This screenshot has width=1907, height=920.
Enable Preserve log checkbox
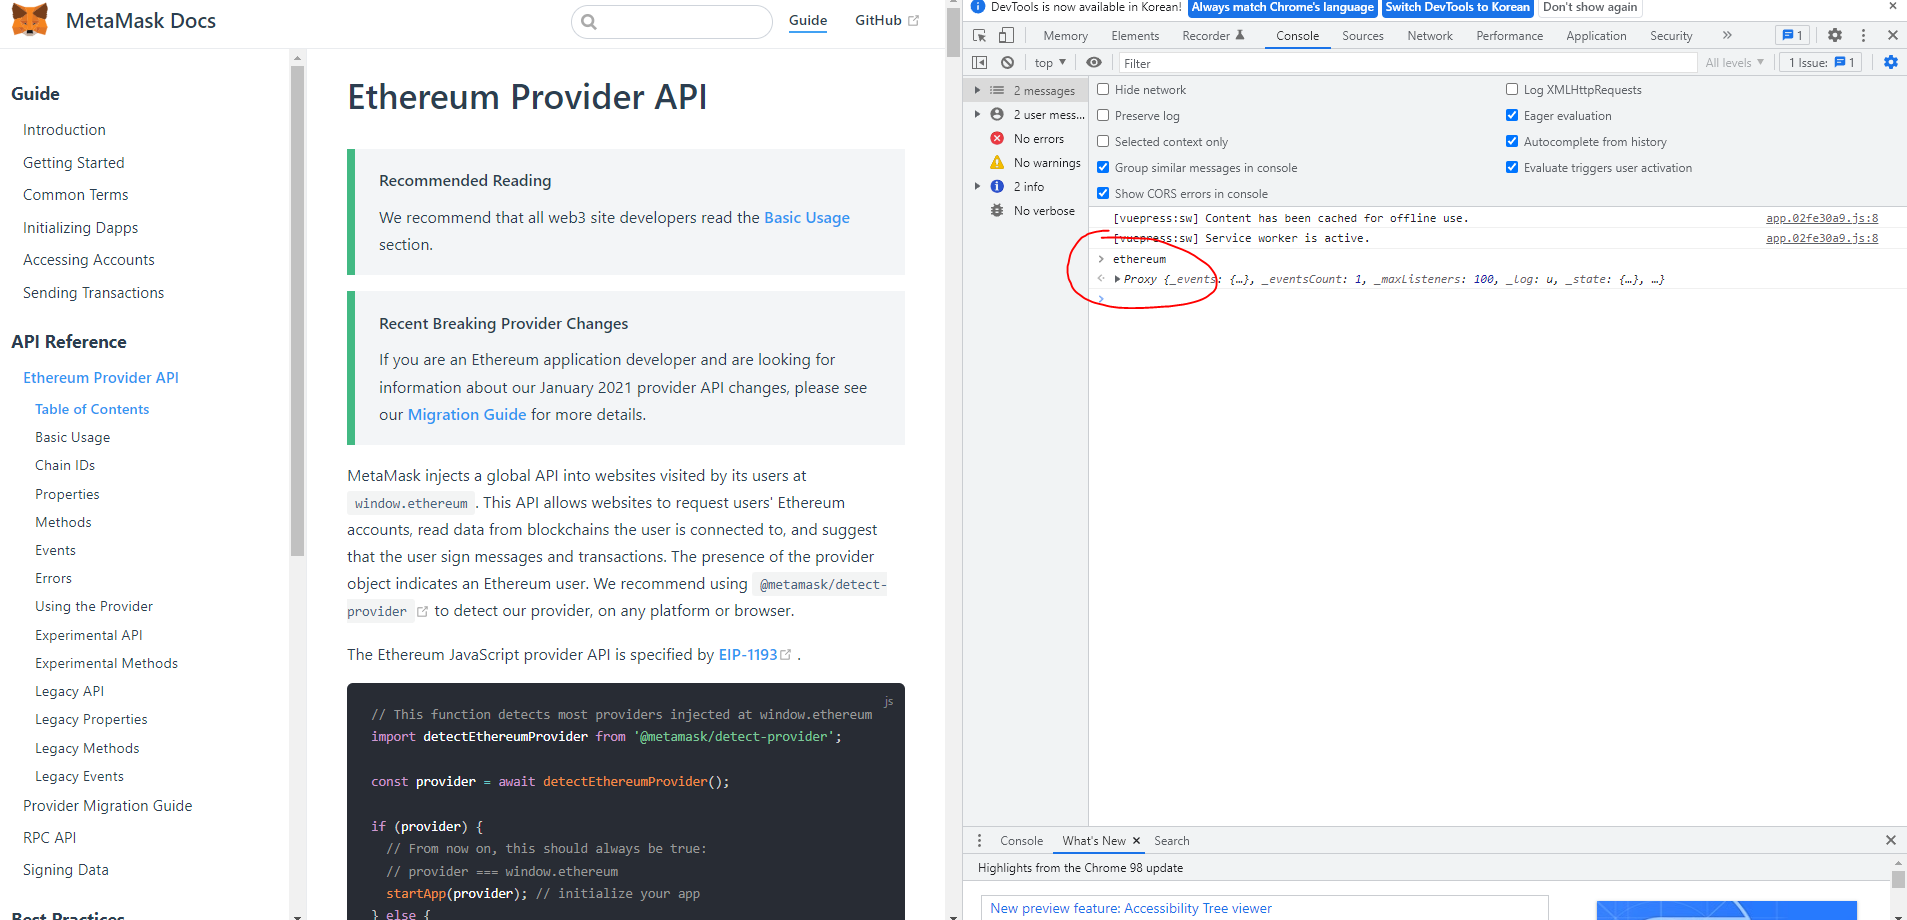[1103, 115]
